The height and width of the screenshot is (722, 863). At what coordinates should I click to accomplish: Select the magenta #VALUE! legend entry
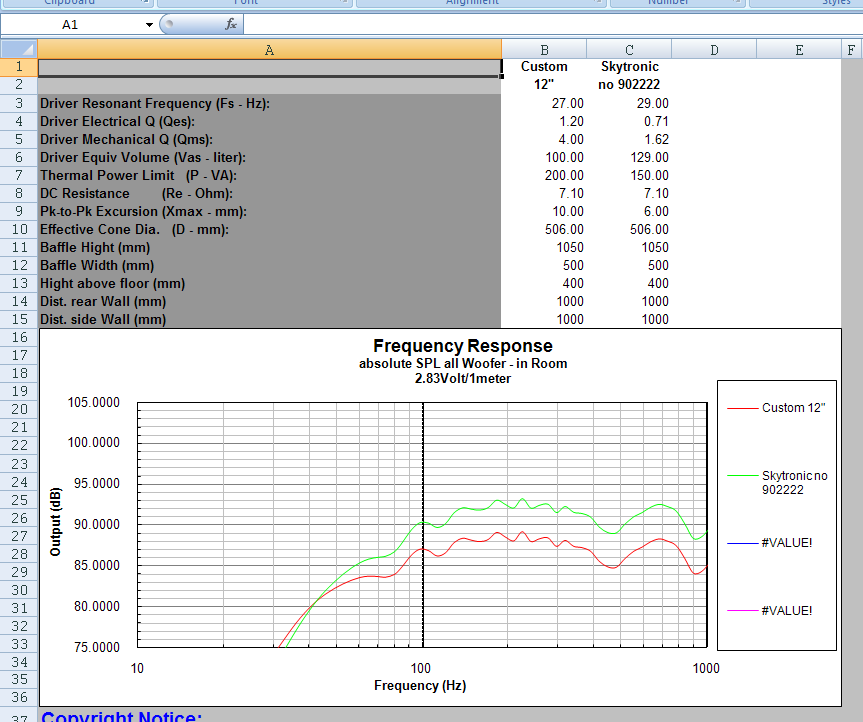770,611
